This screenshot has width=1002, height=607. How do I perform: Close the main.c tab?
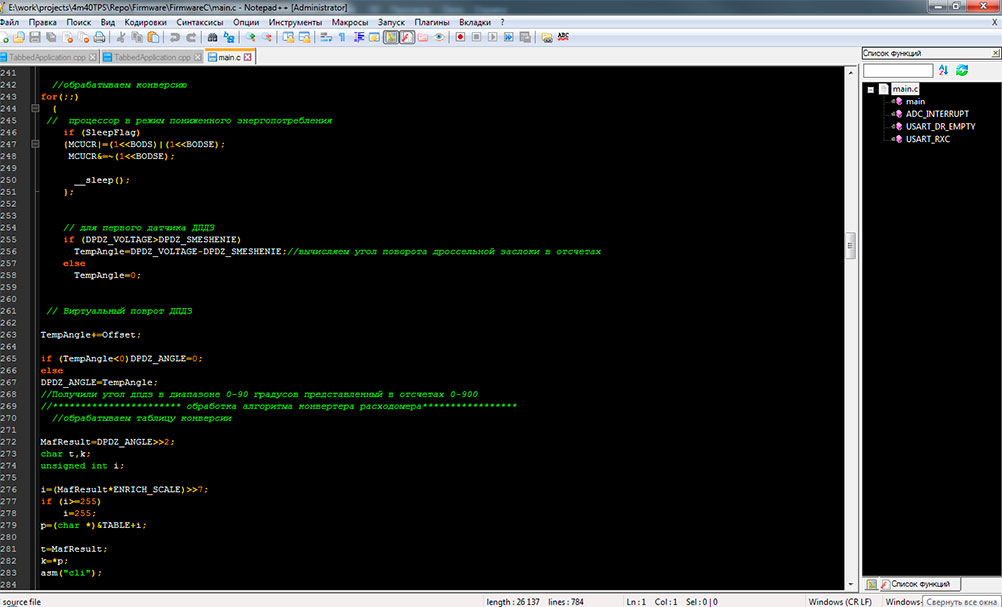coord(249,57)
